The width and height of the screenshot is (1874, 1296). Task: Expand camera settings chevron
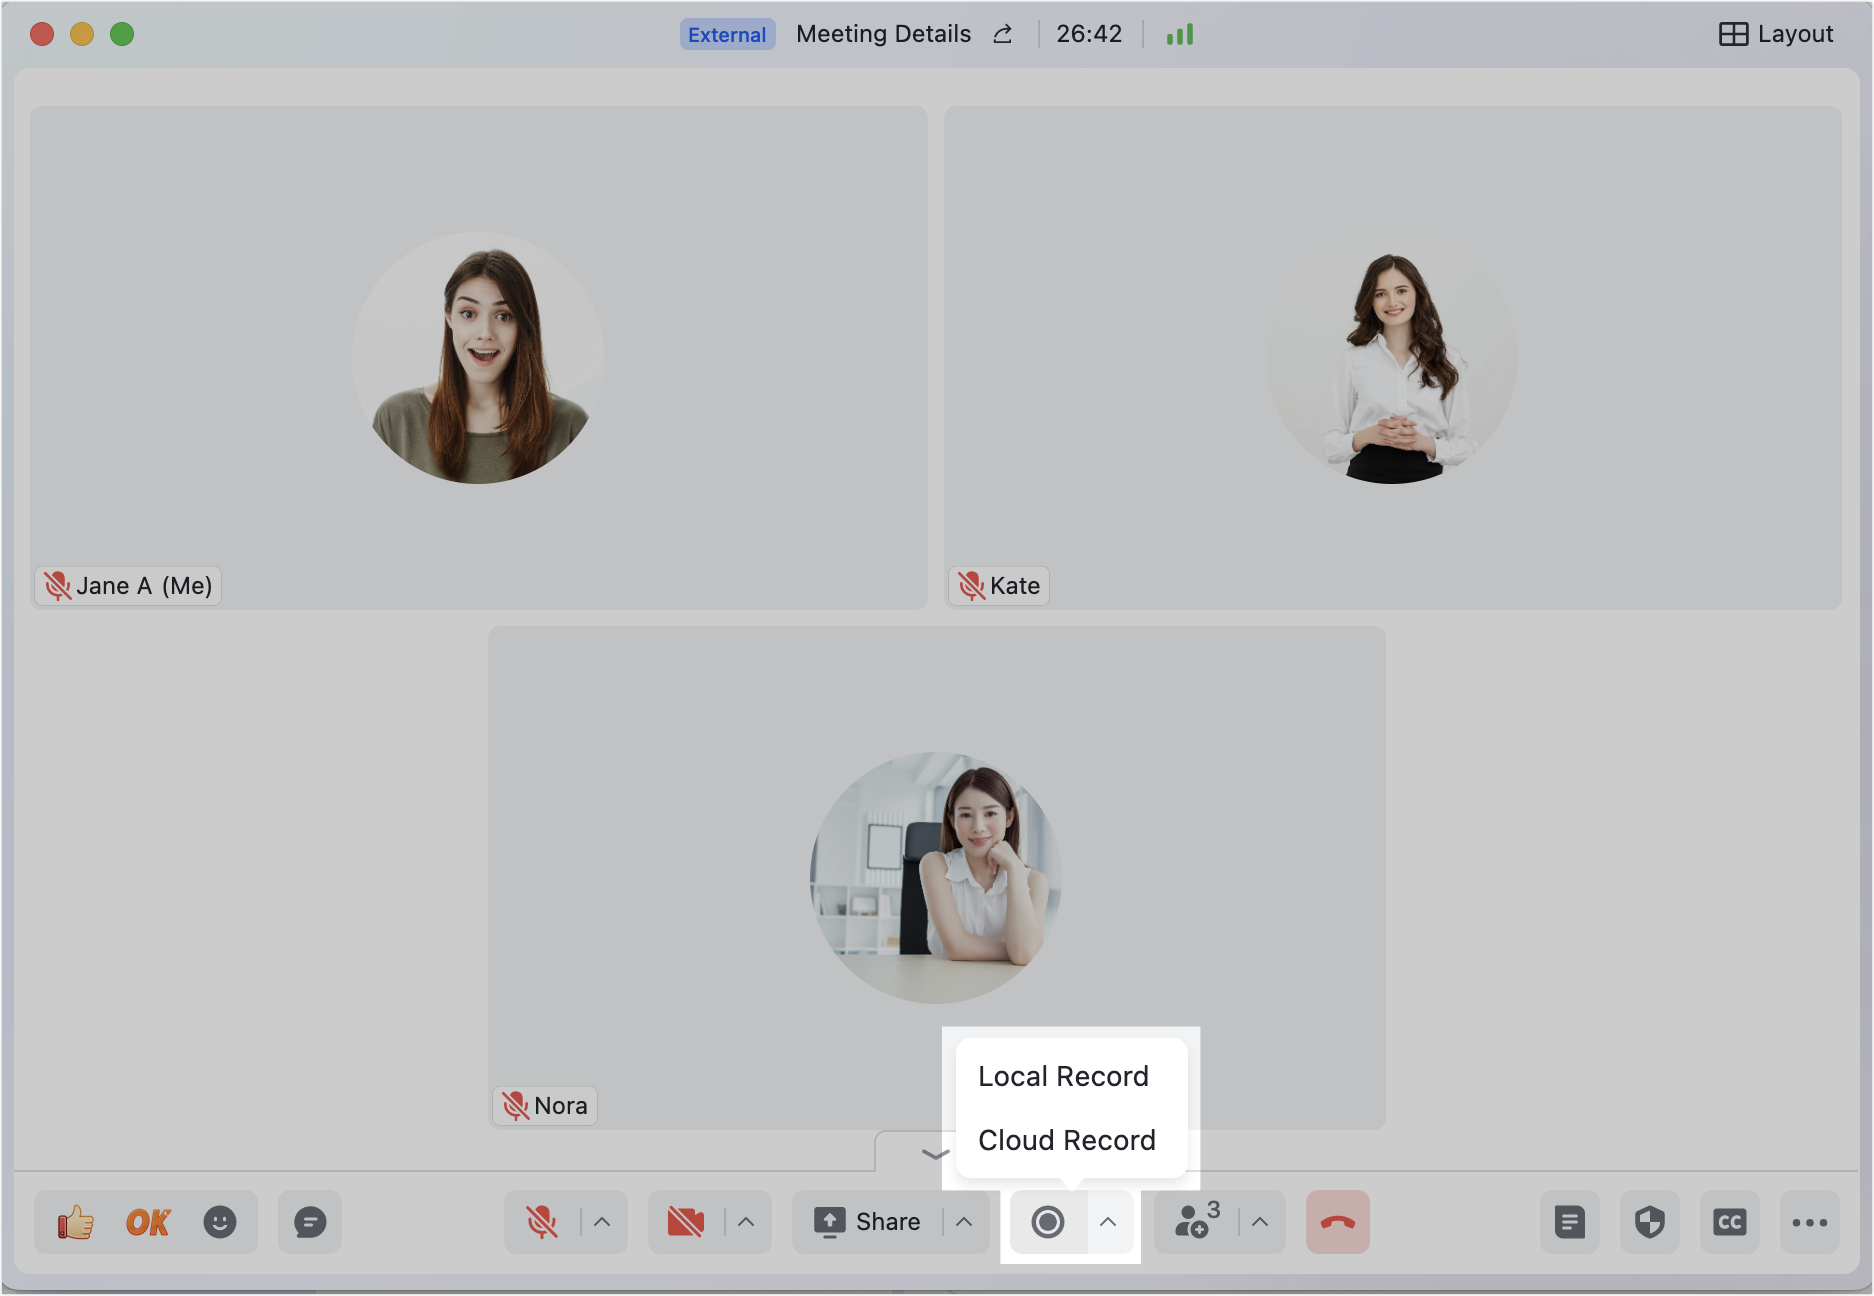745,1221
